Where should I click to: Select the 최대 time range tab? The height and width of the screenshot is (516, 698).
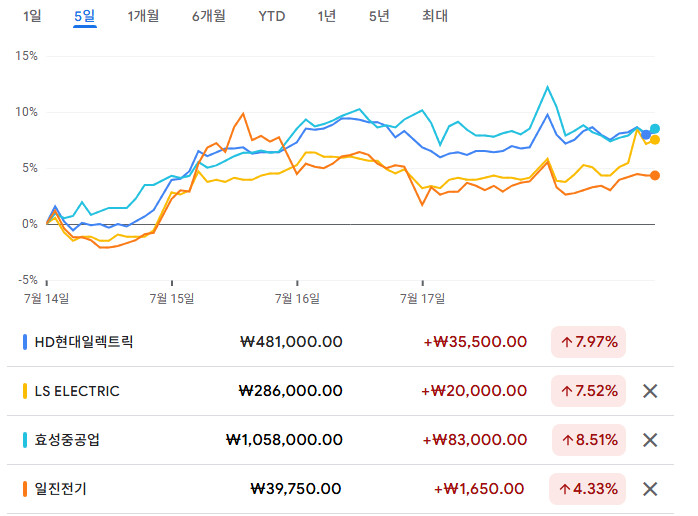(435, 16)
